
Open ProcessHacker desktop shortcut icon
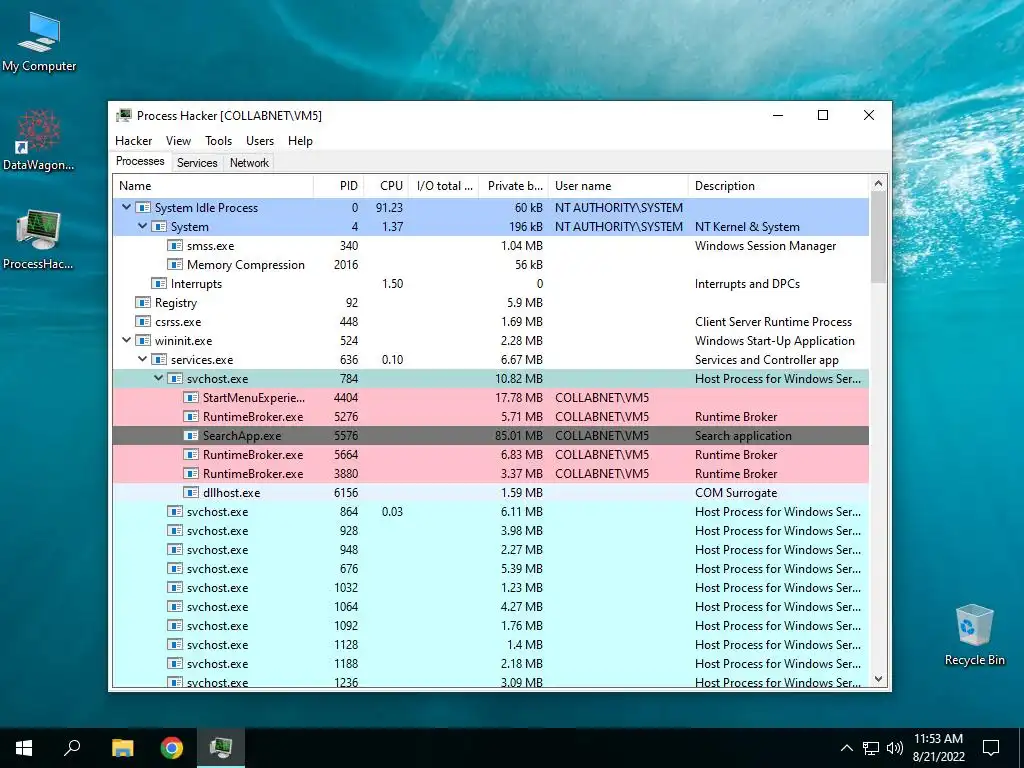[x=39, y=240]
